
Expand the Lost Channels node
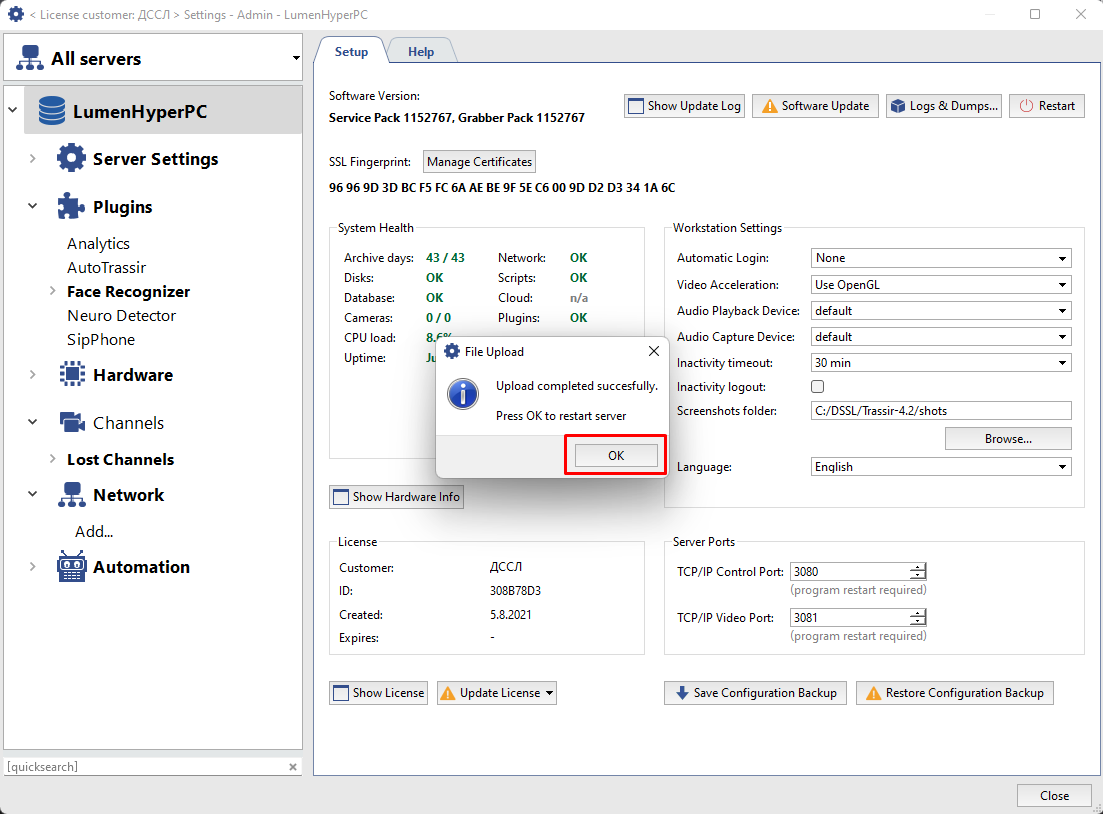pos(53,459)
